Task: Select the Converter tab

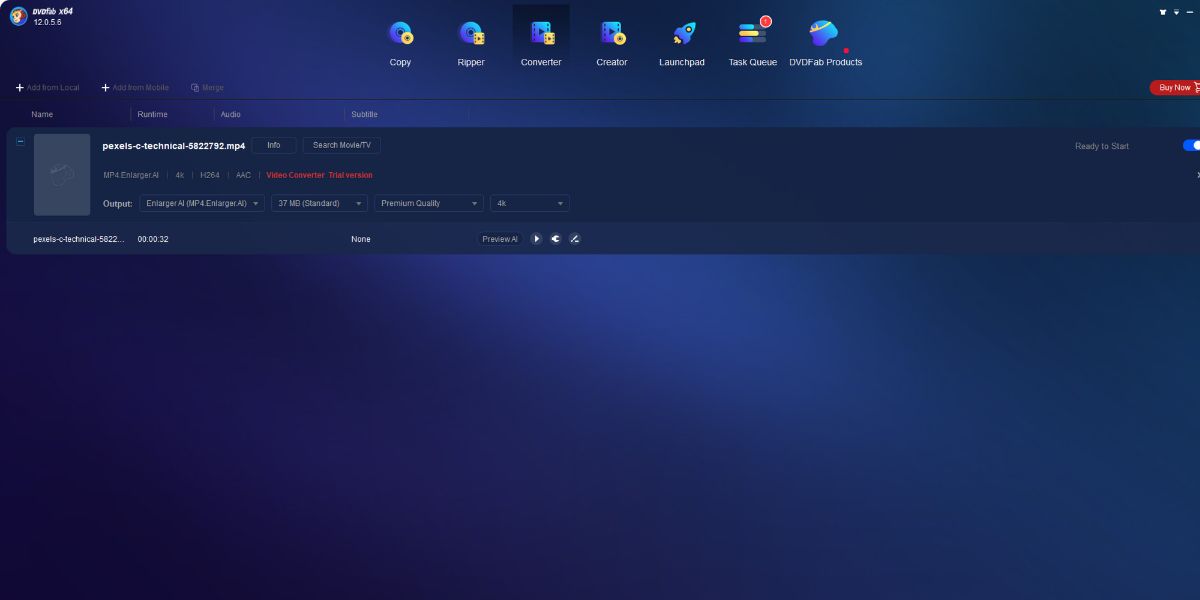Action: tap(541, 40)
